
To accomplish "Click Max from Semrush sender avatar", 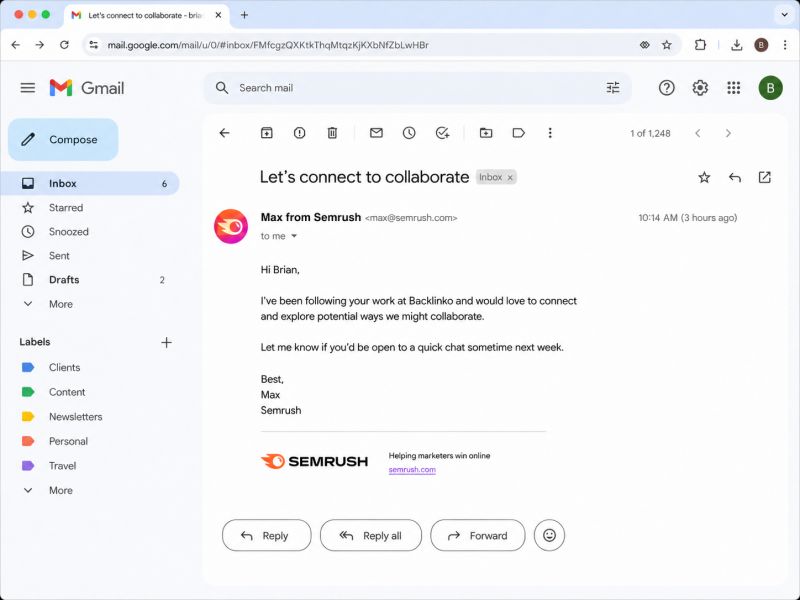I will [x=231, y=226].
